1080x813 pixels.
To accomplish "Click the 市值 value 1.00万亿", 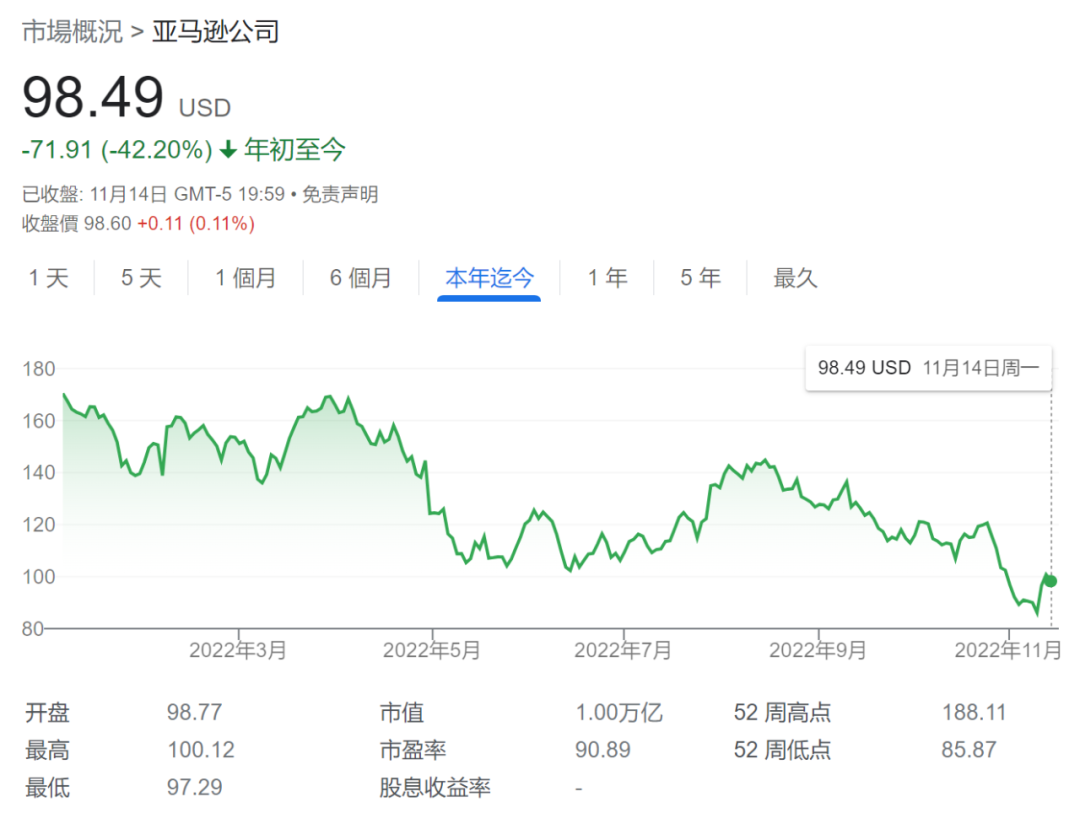I will click(x=619, y=712).
